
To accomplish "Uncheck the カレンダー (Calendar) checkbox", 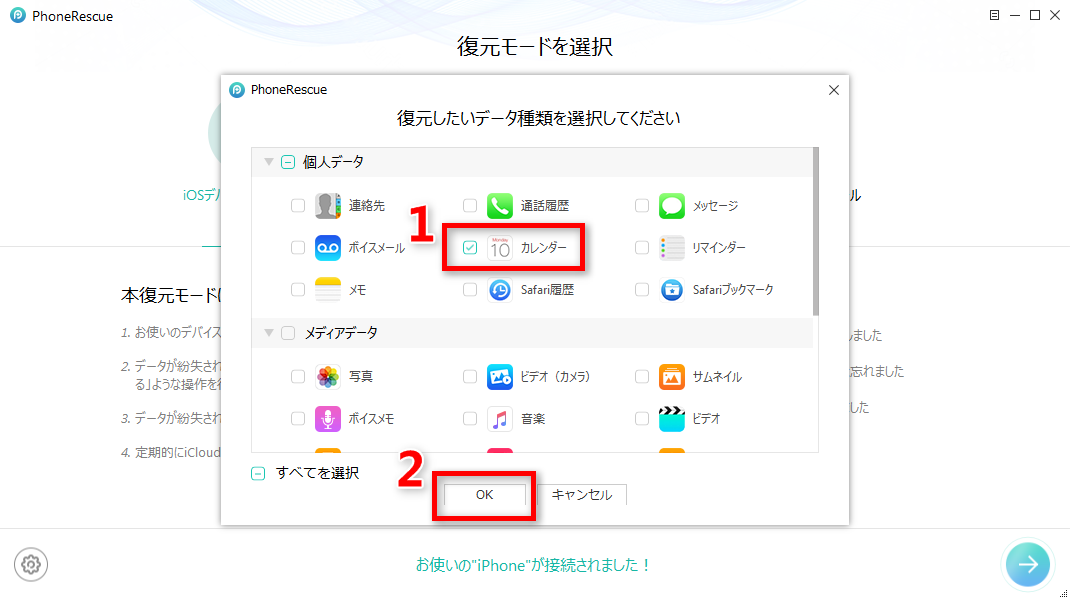I will coord(469,248).
